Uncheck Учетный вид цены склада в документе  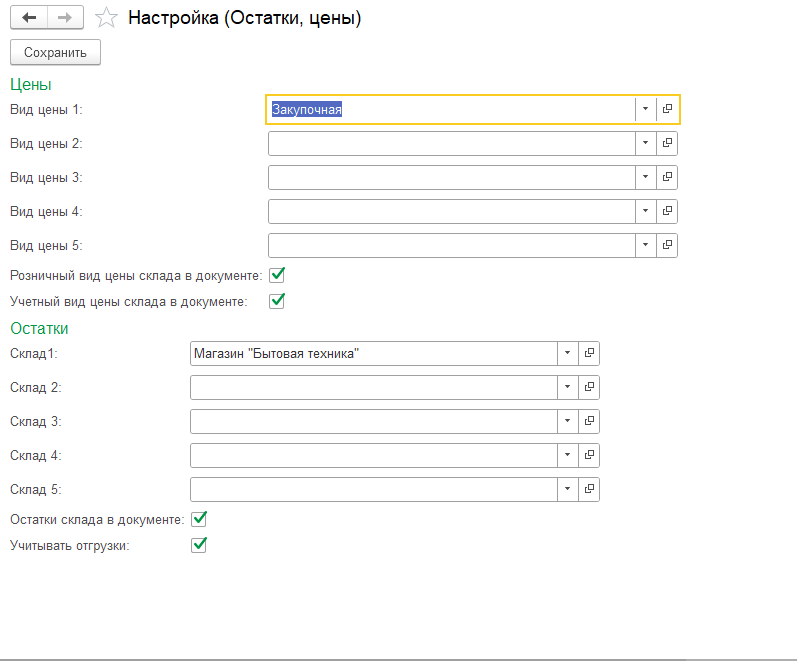(277, 301)
